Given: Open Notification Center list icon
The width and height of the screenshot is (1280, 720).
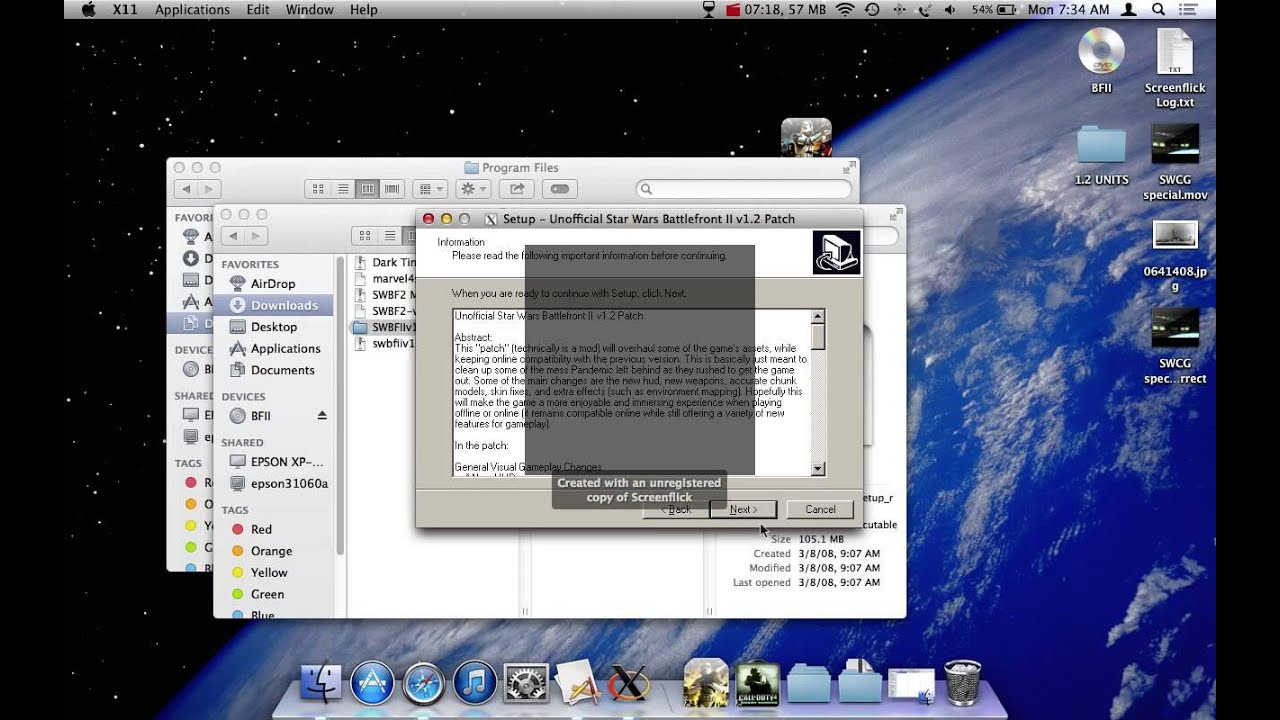Looking at the screenshot, I should [1190, 9].
